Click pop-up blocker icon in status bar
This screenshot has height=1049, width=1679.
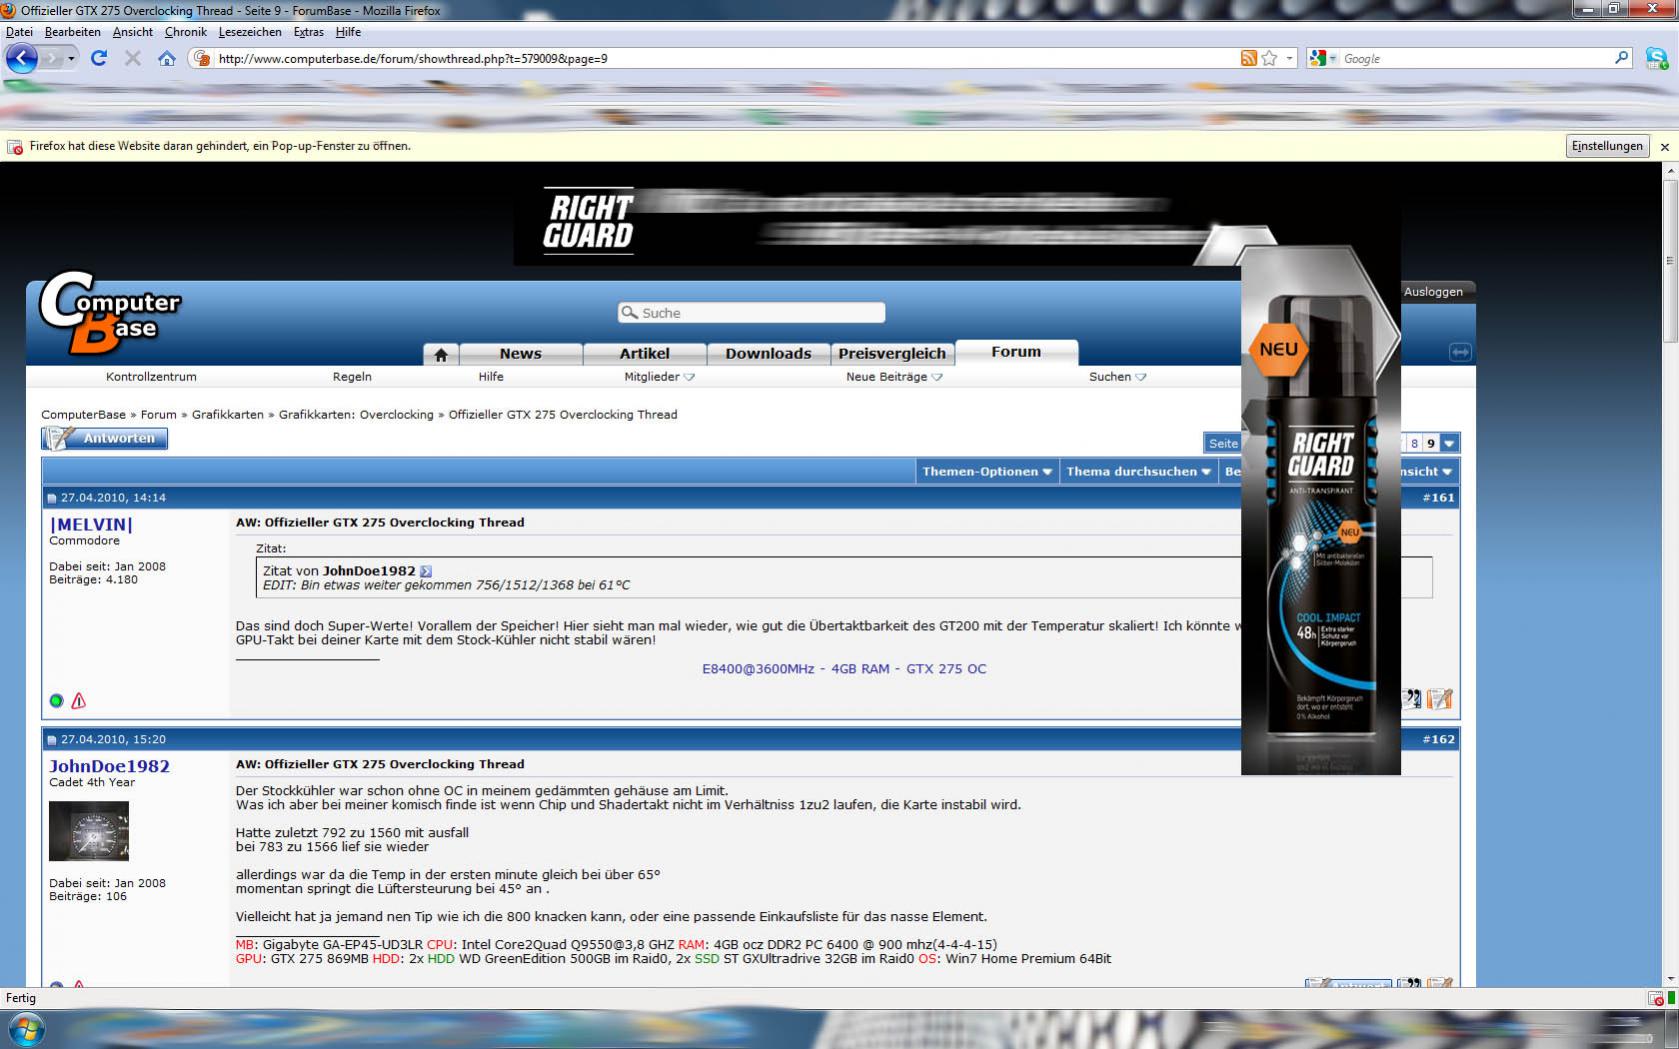click(x=1656, y=998)
